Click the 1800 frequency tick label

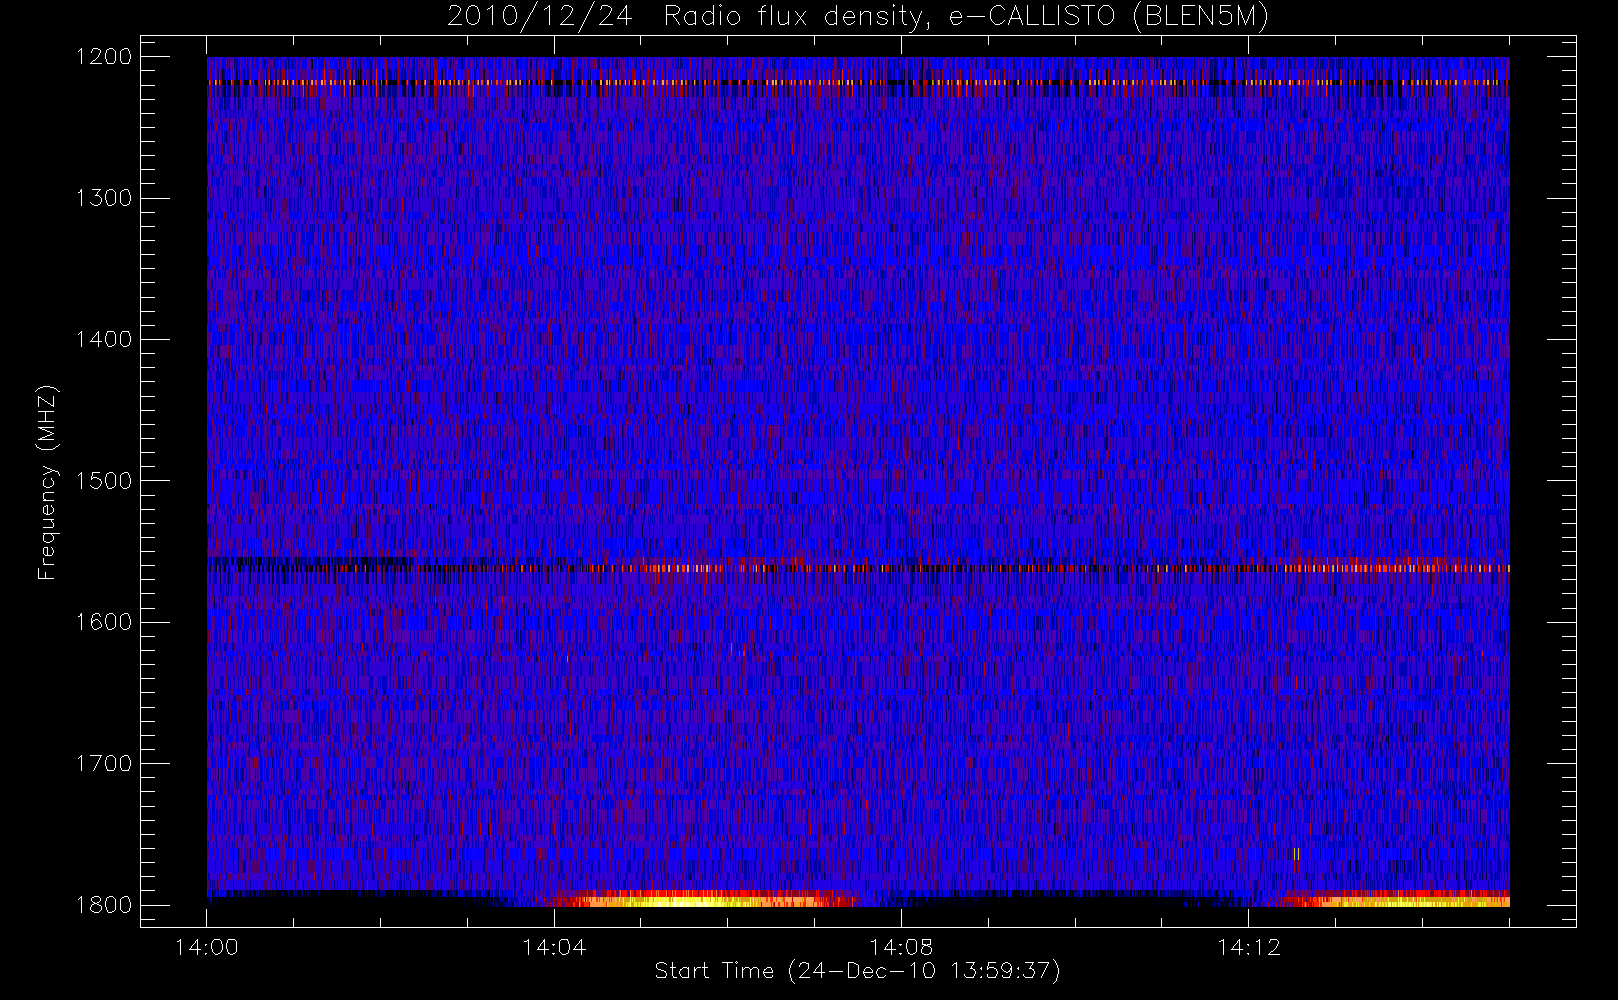104,905
